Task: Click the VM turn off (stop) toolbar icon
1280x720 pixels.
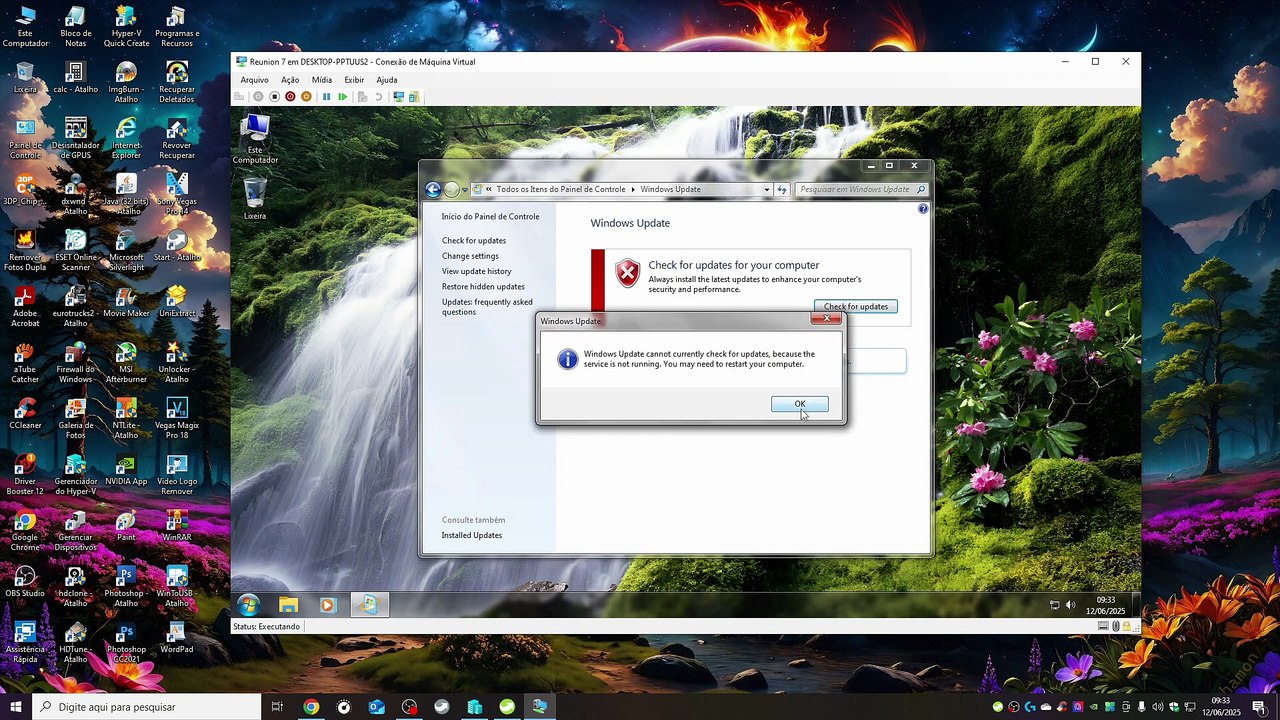Action: pos(274,97)
